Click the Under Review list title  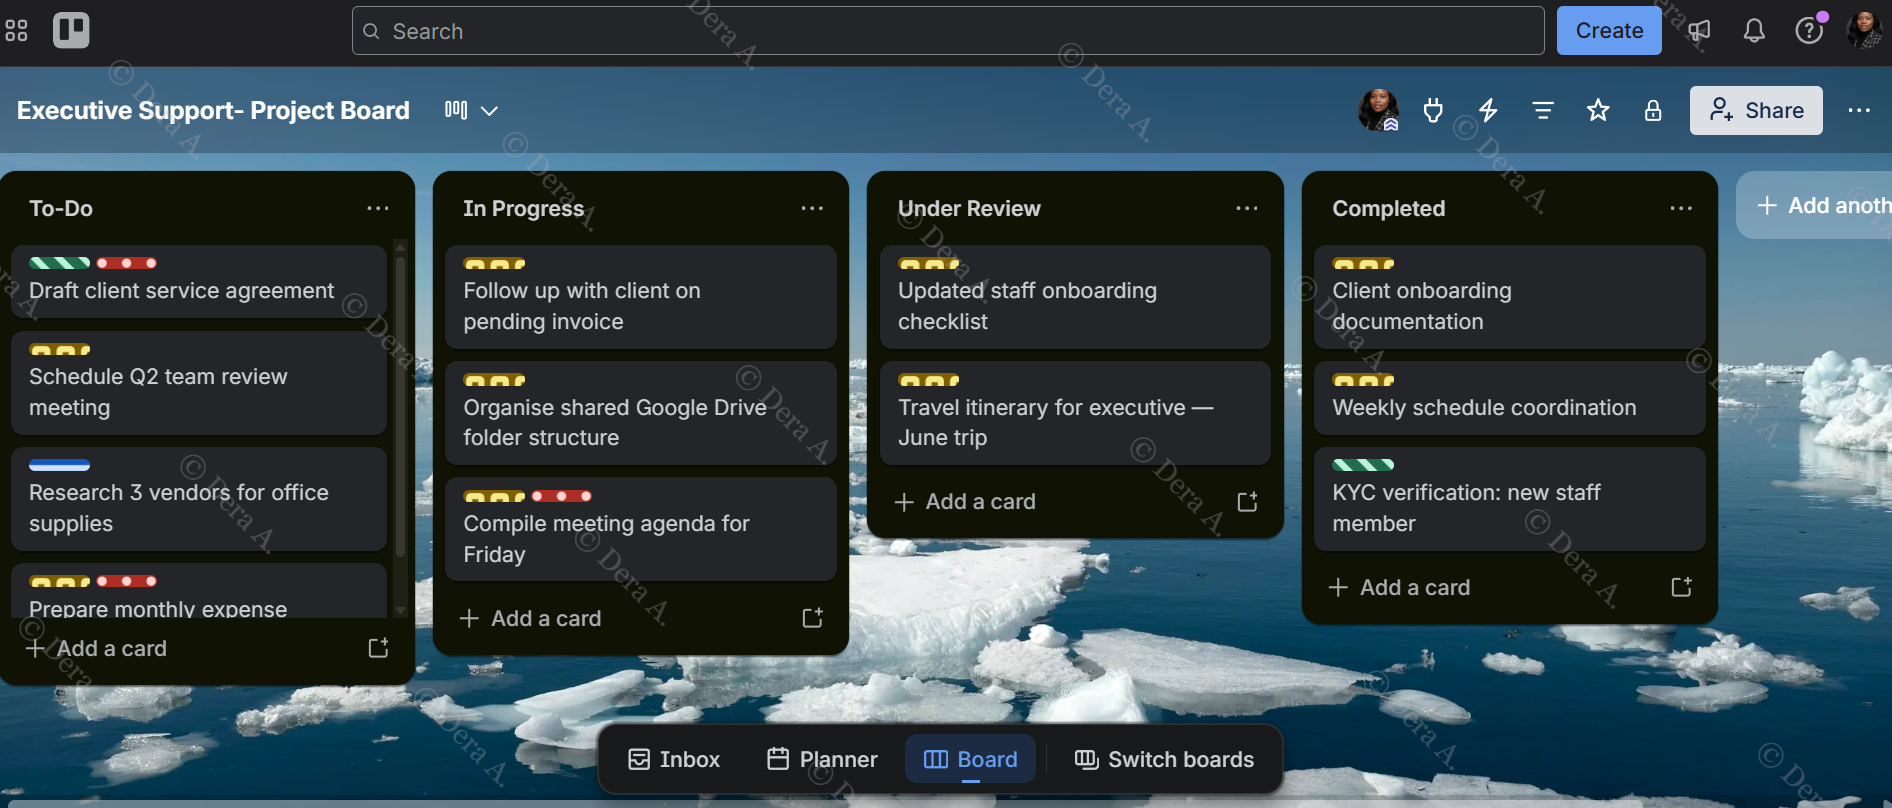pos(969,208)
